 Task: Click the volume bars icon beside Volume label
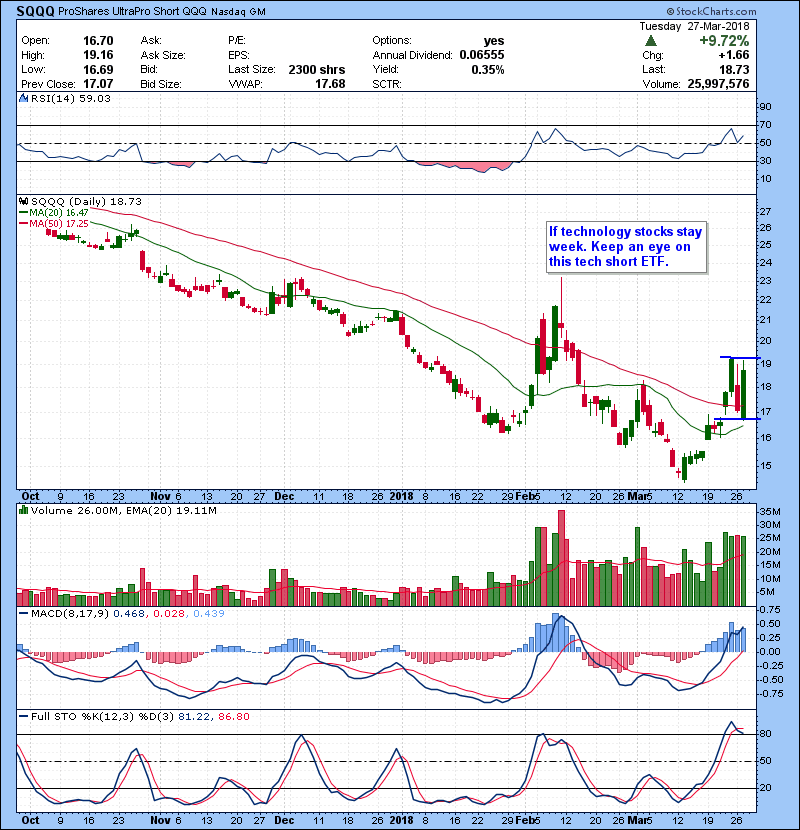(23, 510)
